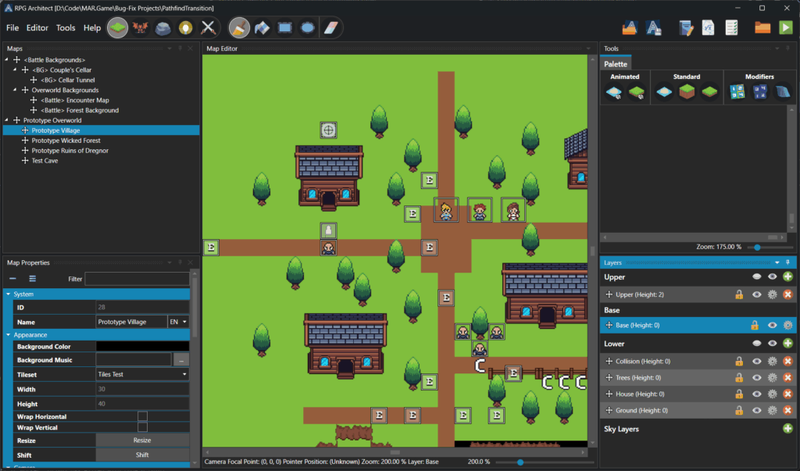800x471 pixels.
Task: Hide the Trees layer via eye icon
Action: [x=757, y=377]
